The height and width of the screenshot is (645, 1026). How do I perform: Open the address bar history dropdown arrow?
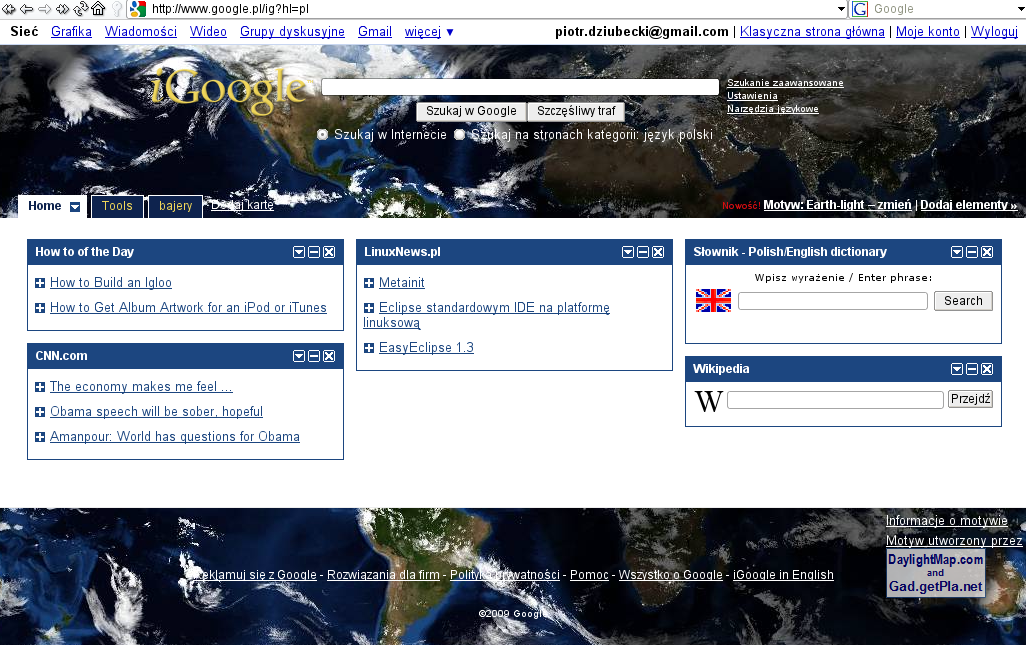pos(841,9)
